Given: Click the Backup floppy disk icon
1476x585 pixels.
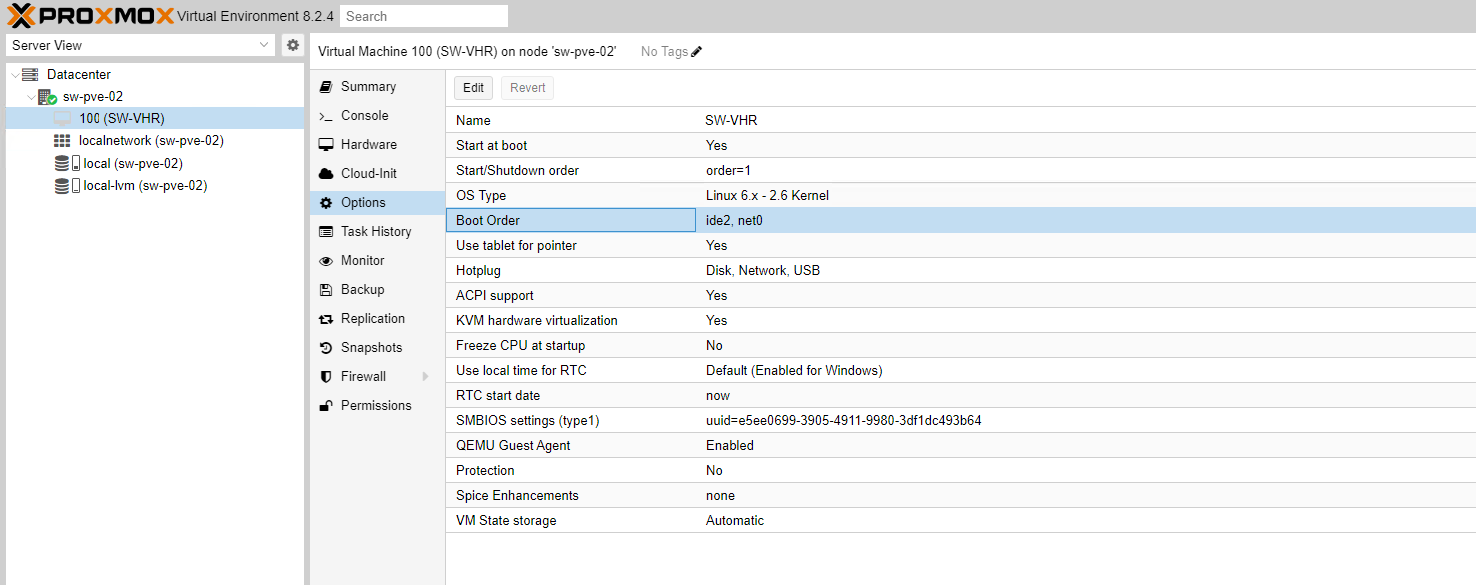Looking at the screenshot, I should (326, 290).
